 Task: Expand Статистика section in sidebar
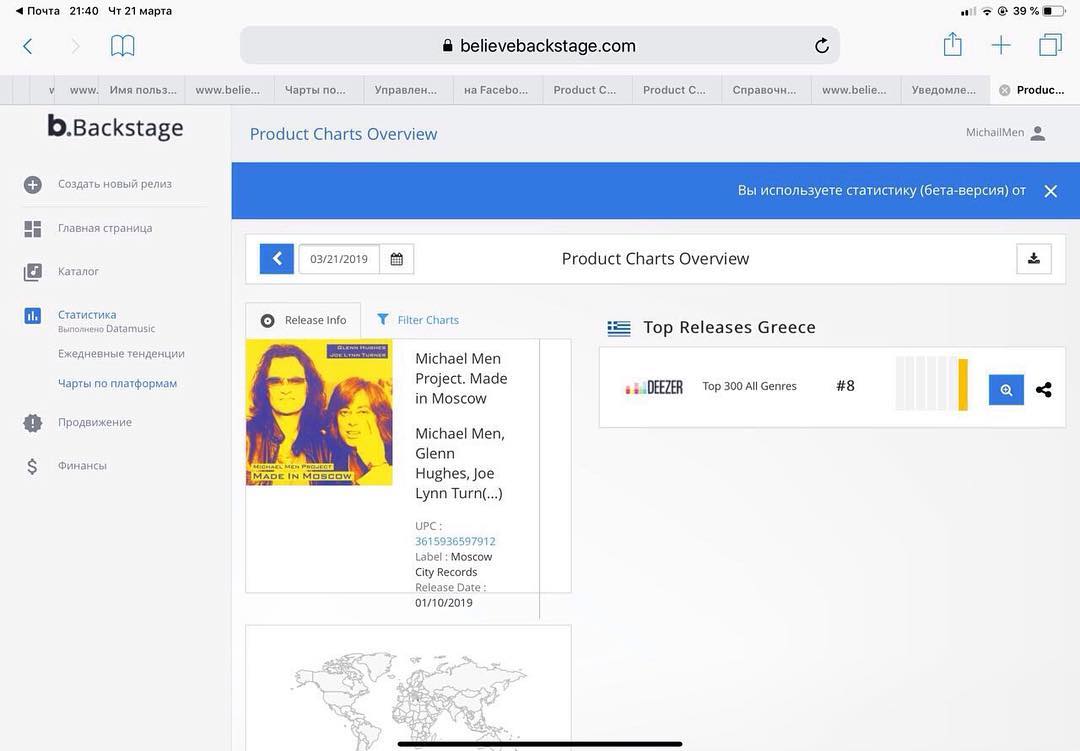(x=87, y=315)
